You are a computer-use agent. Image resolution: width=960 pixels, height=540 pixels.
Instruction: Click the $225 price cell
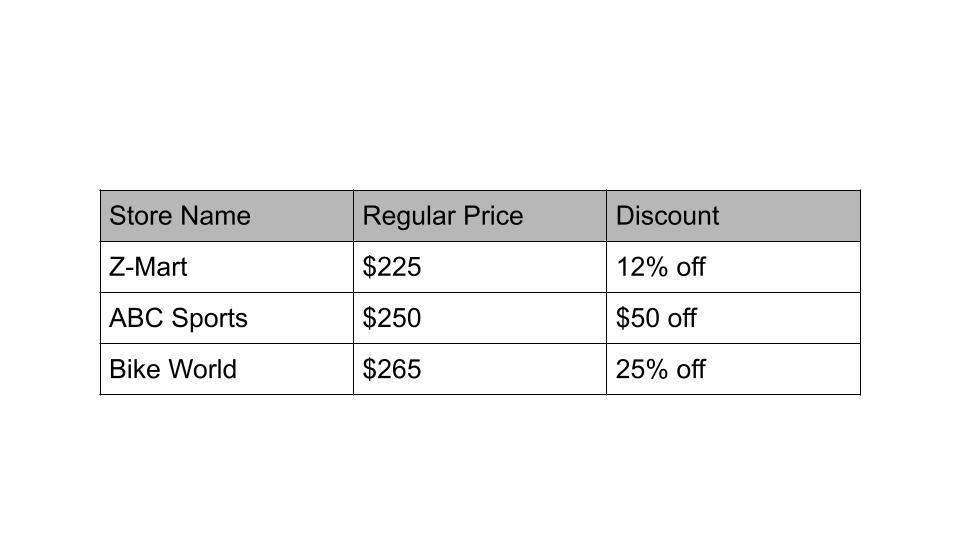480,267
